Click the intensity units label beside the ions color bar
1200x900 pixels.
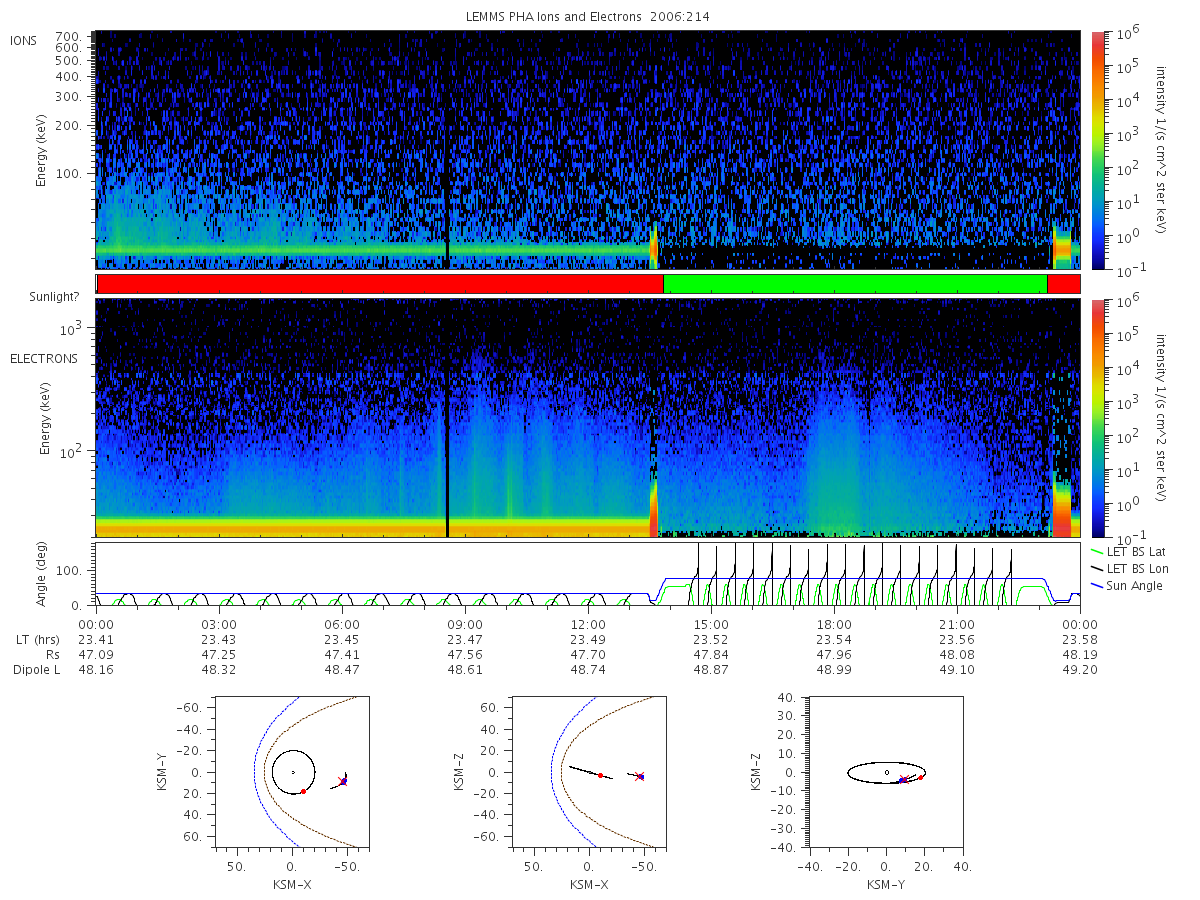point(1162,150)
